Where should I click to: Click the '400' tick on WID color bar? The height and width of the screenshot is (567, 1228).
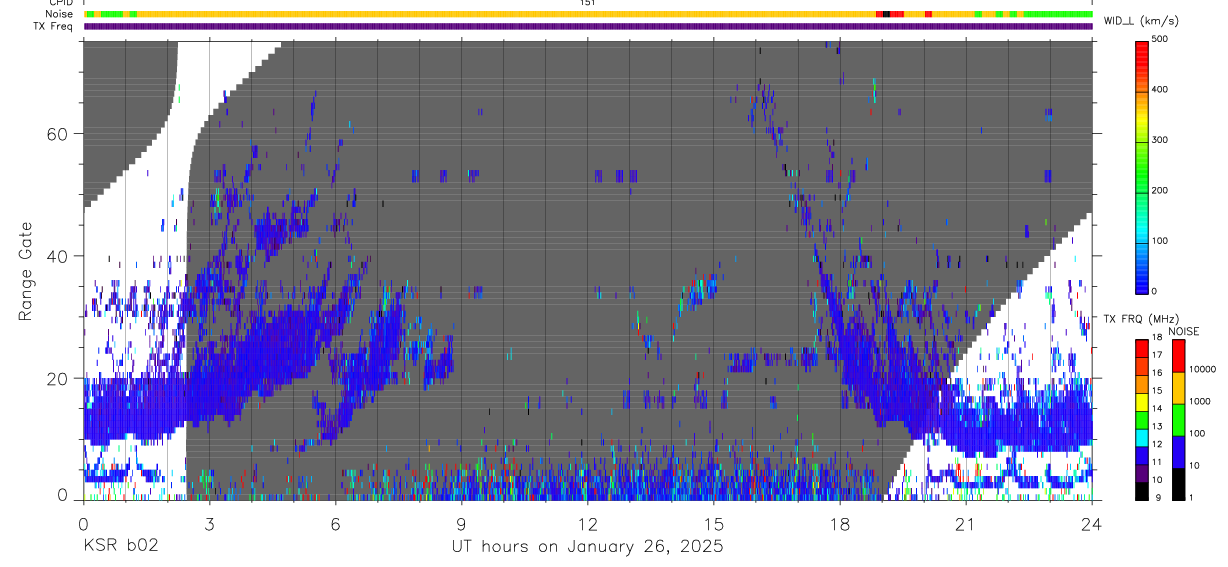[x=1161, y=89]
